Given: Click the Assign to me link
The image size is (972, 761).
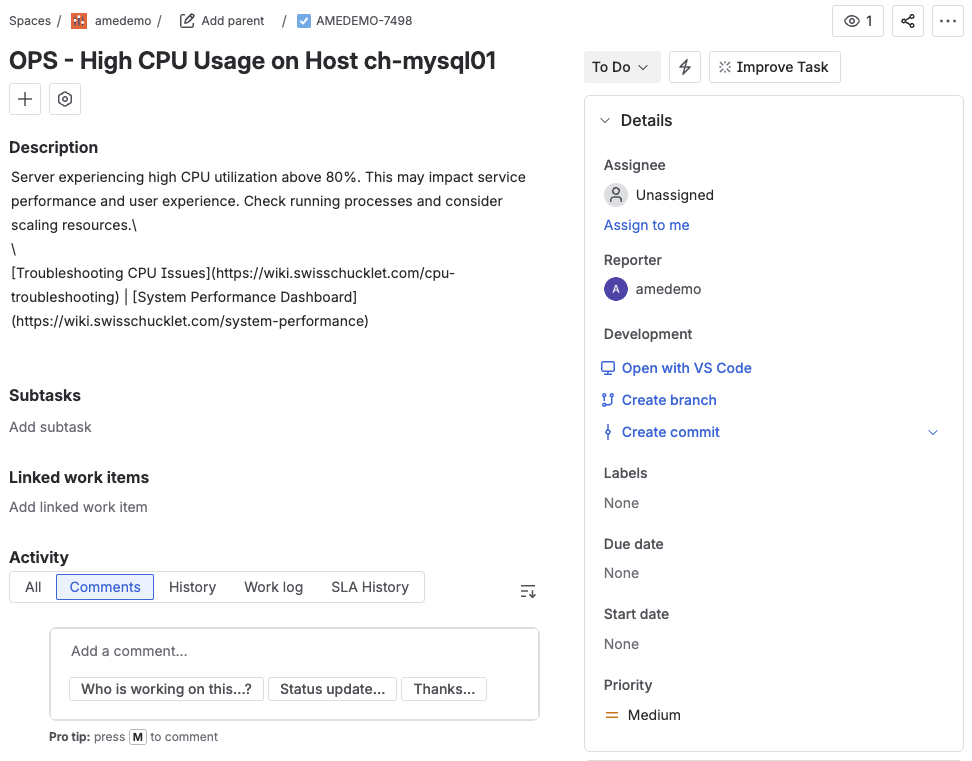Looking at the screenshot, I should pyautogui.click(x=646, y=225).
